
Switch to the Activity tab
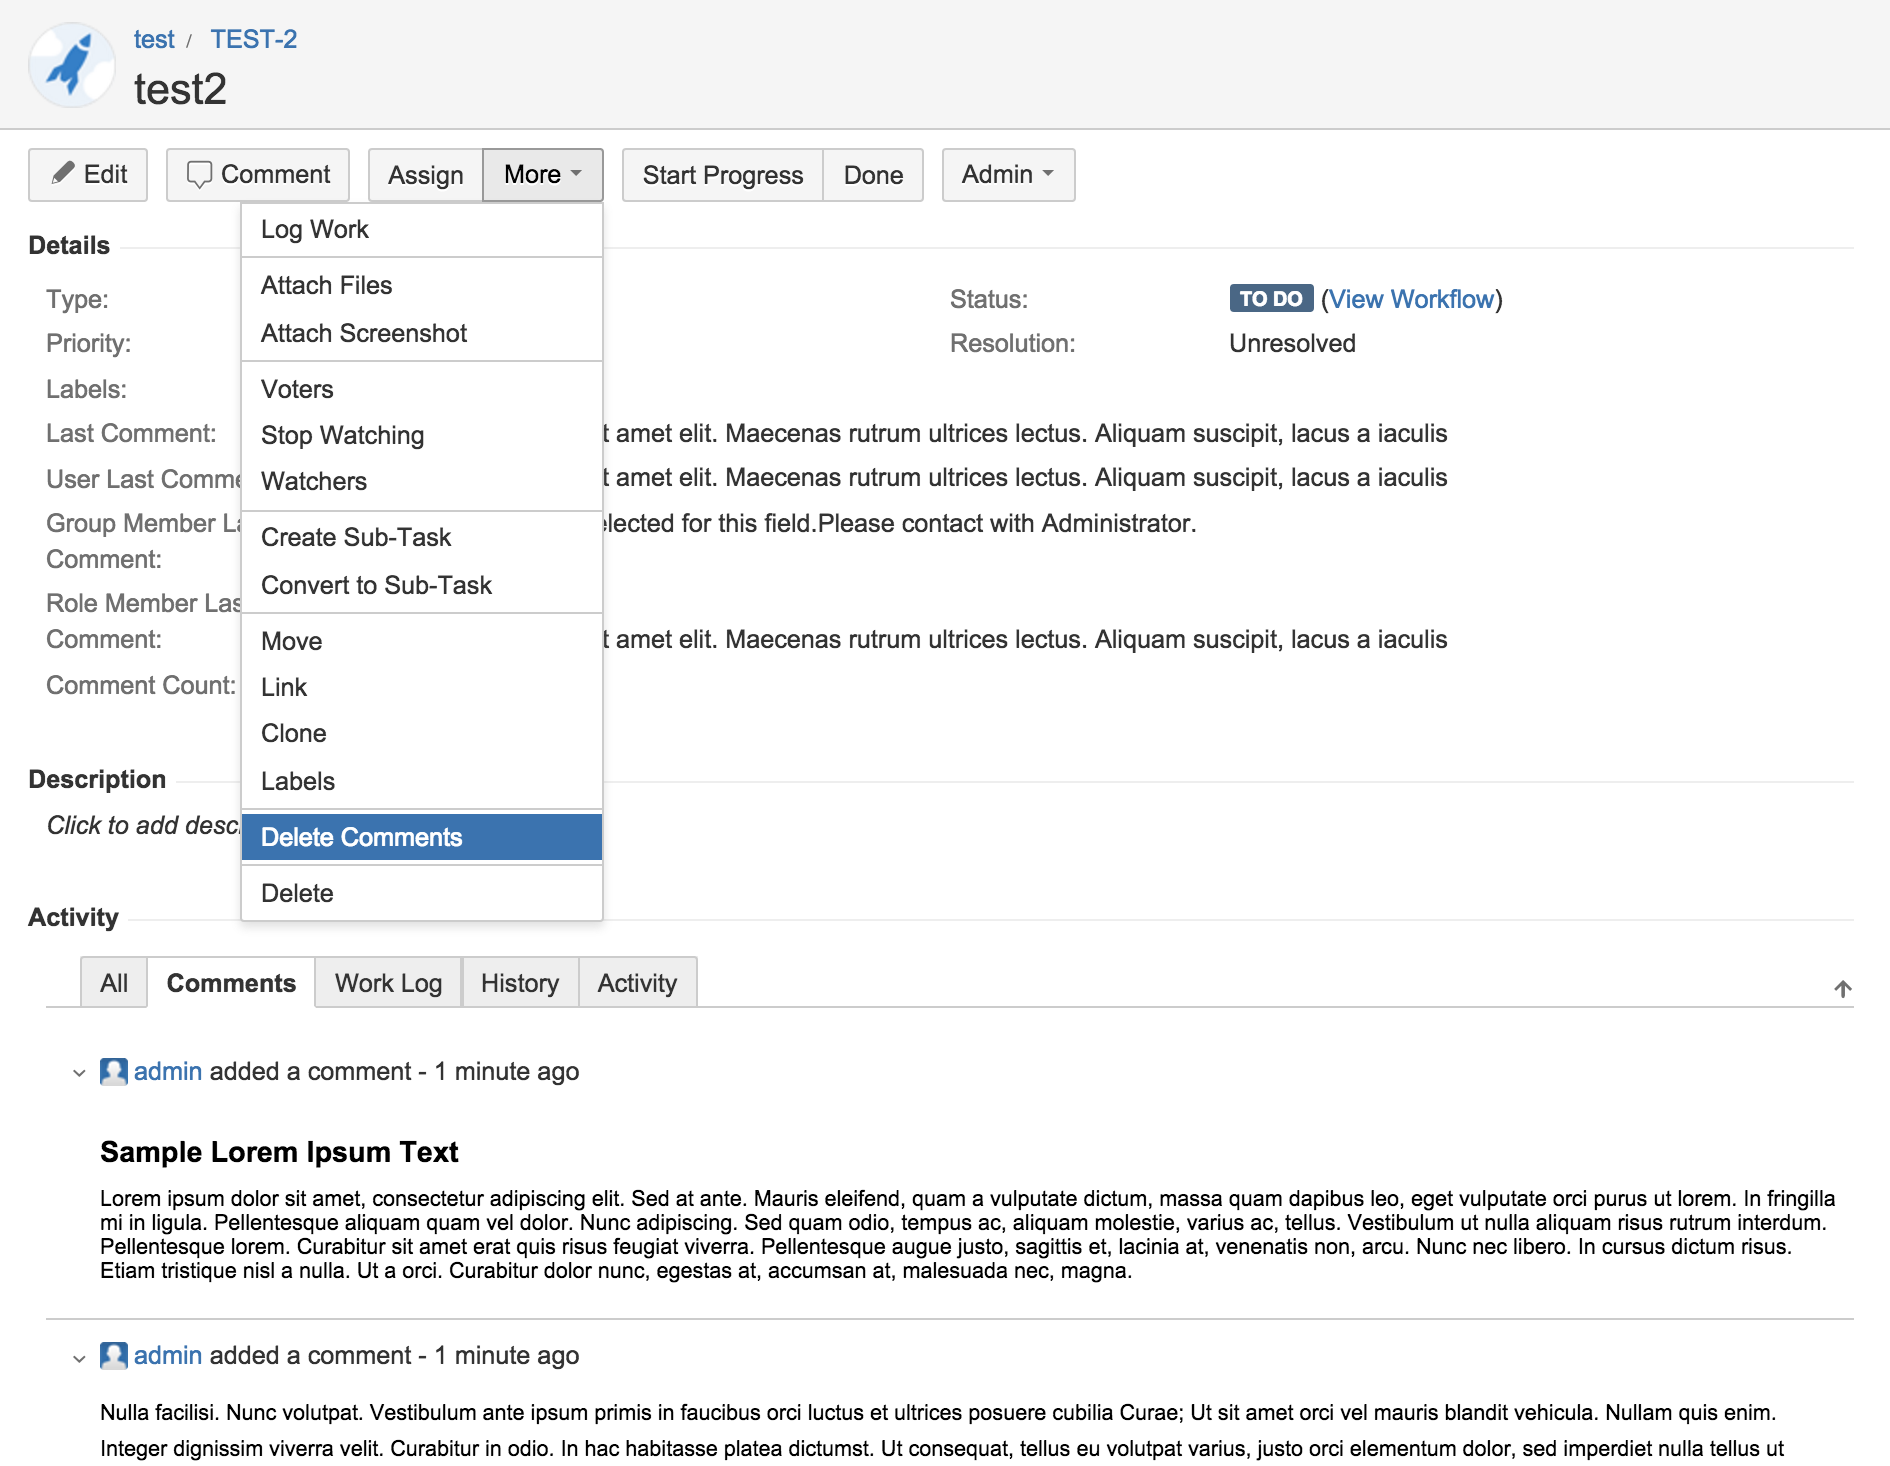(637, 983)
